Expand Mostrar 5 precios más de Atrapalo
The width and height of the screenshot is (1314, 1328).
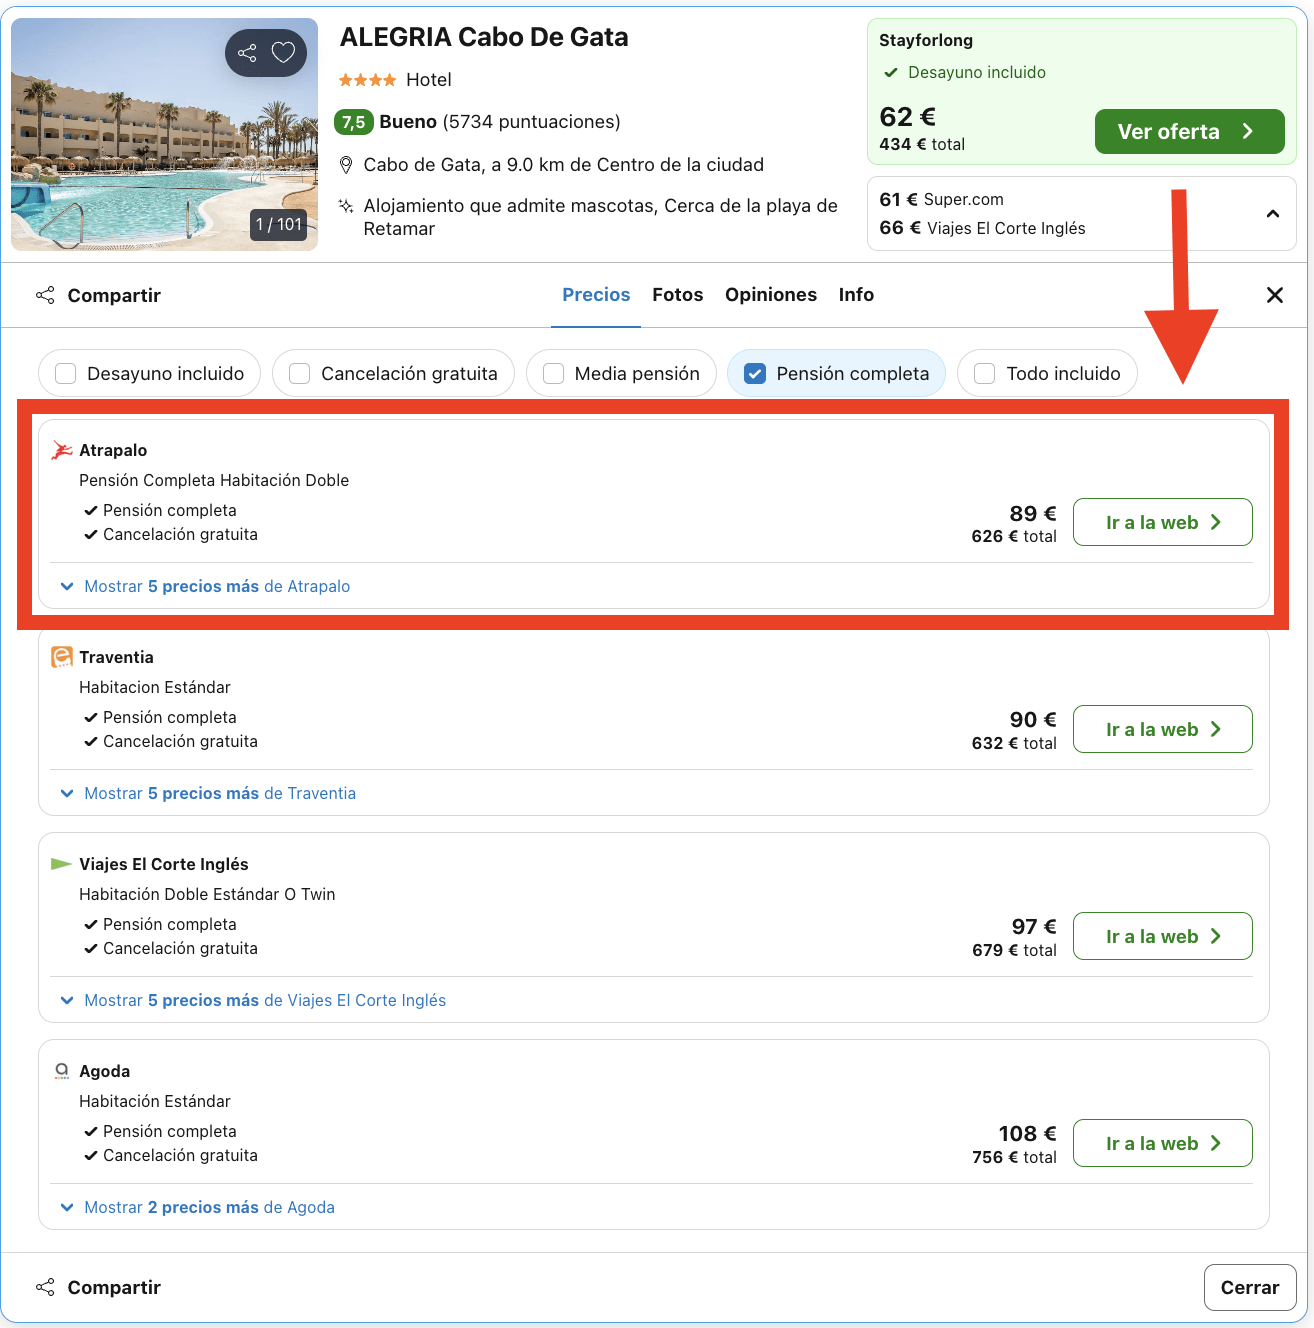(x=216, y=586)
